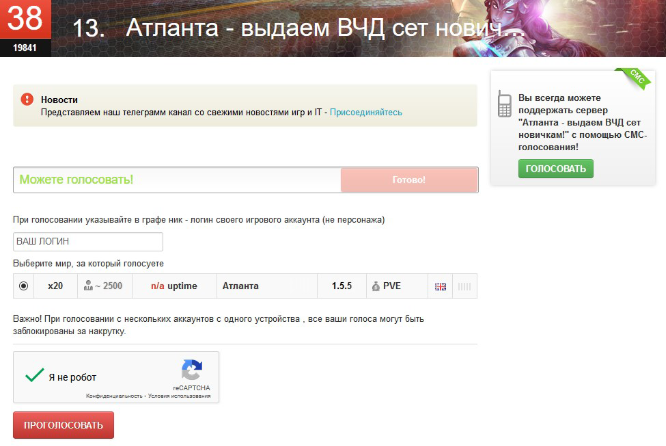Open the Условия использования captcha link
Image resolution: width=666 pixels, height=446 pixels.
[179, 396]
